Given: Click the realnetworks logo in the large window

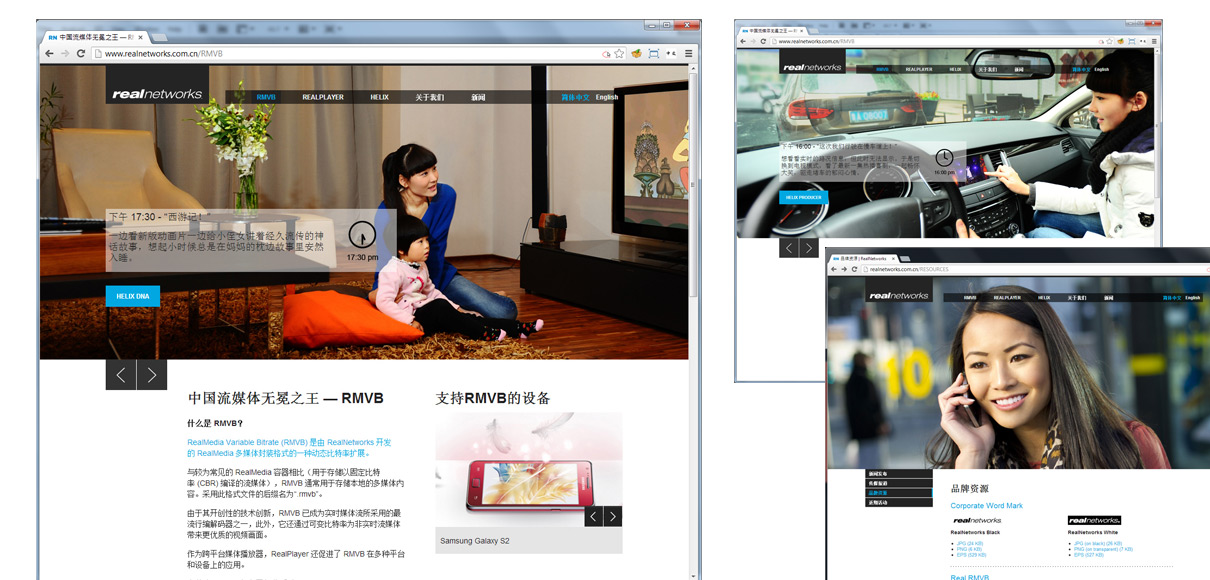Looking at the screenshot, I should click(x=158, y=94).
